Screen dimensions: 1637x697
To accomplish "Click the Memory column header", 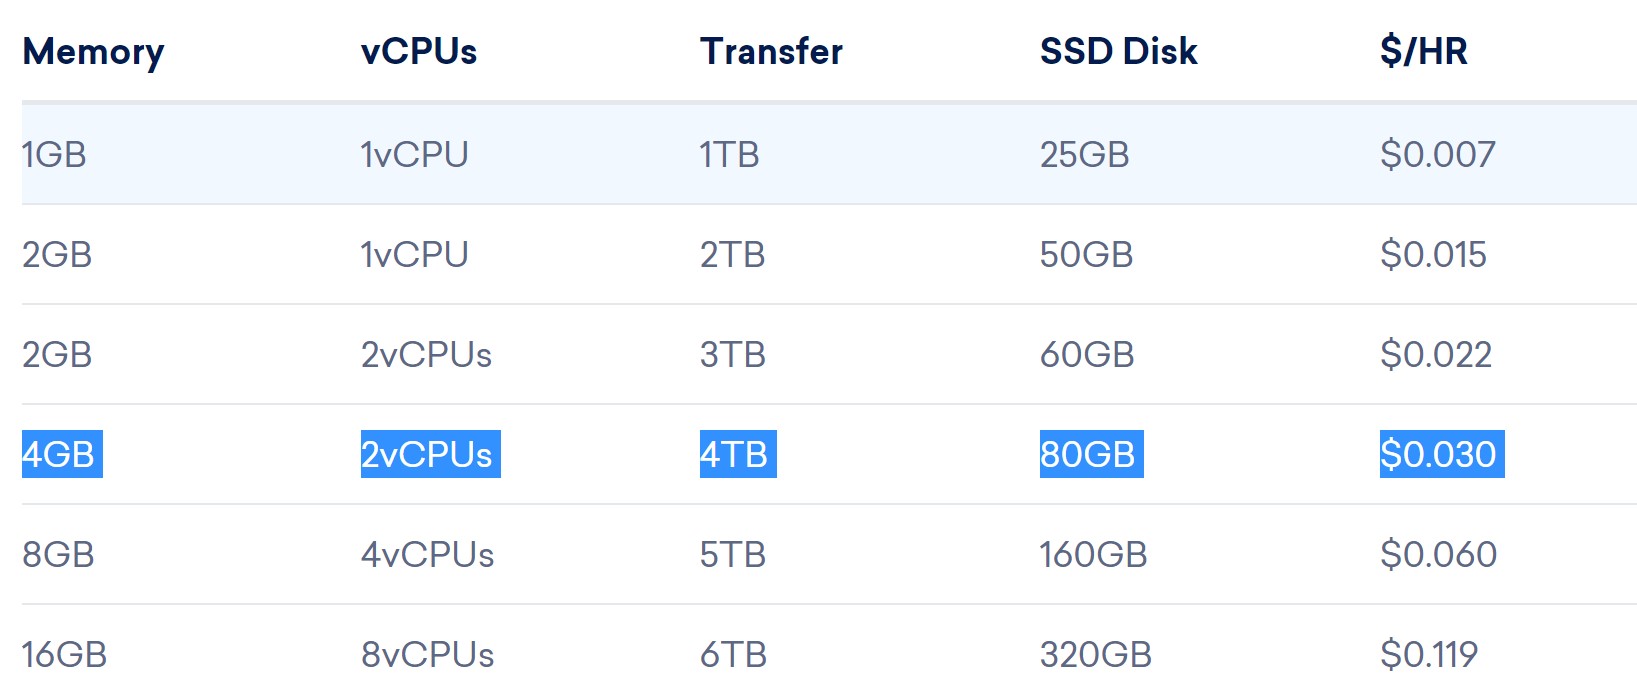I will (x=93, y=51).
